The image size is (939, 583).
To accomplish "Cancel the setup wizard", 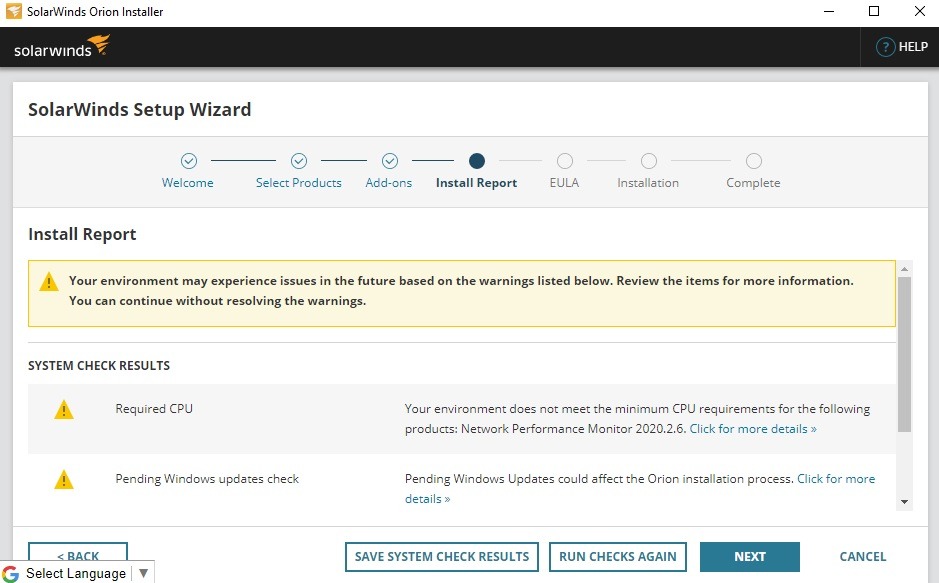I will click(862, 557).
